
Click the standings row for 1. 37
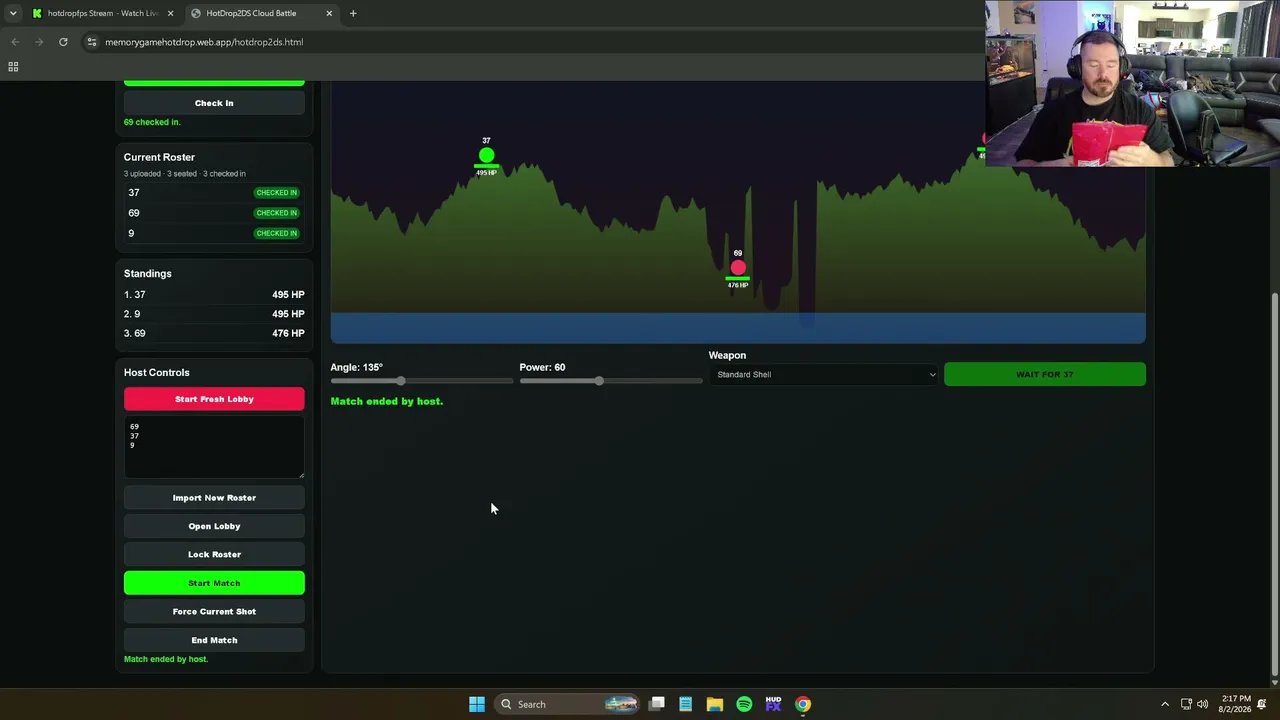(x=214, y=295)
